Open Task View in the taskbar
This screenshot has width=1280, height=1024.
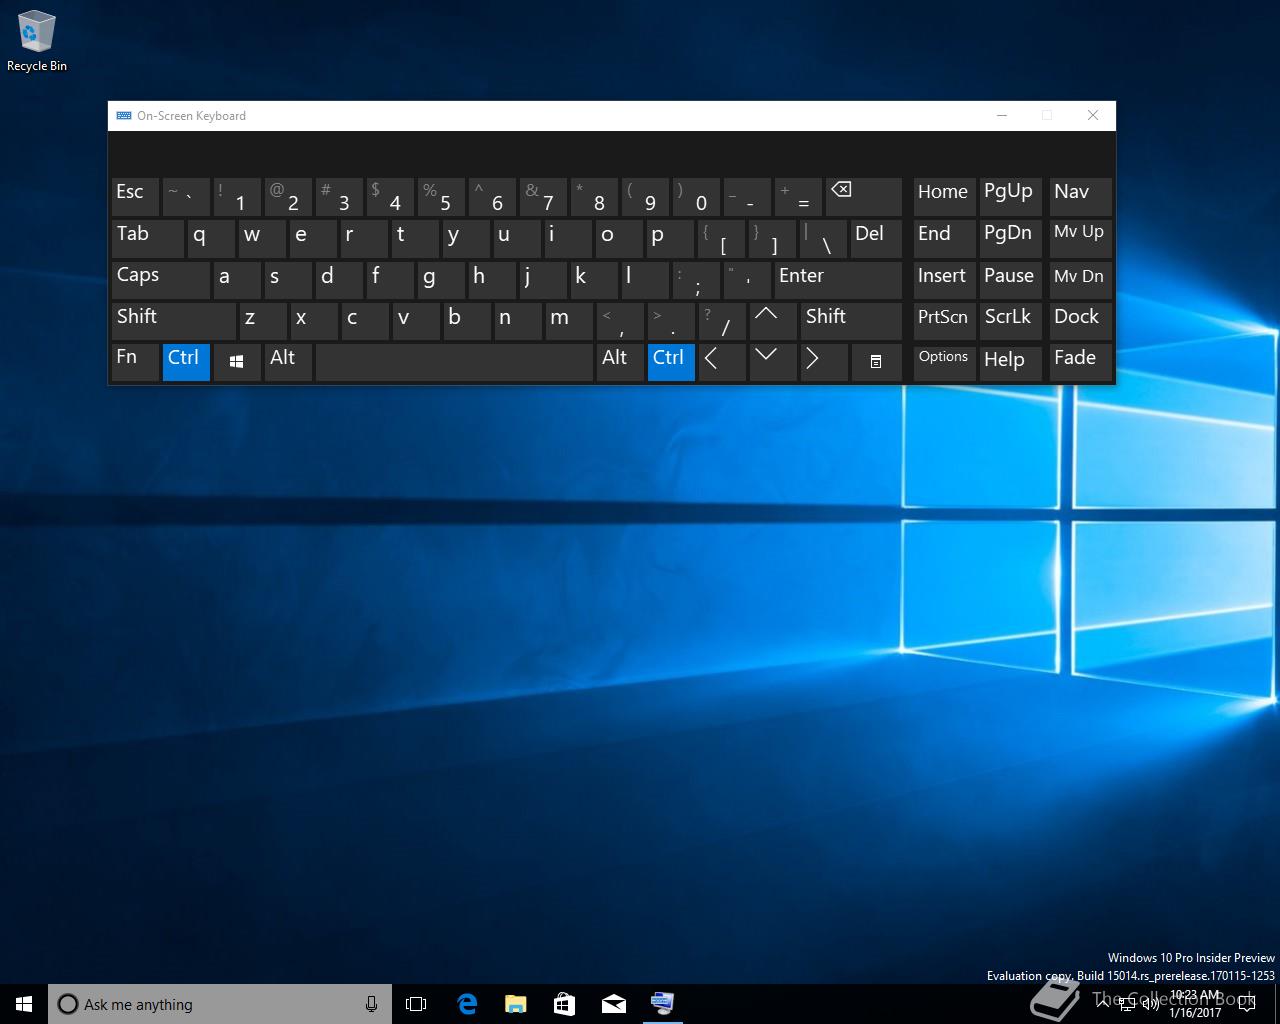point(416,1004)
